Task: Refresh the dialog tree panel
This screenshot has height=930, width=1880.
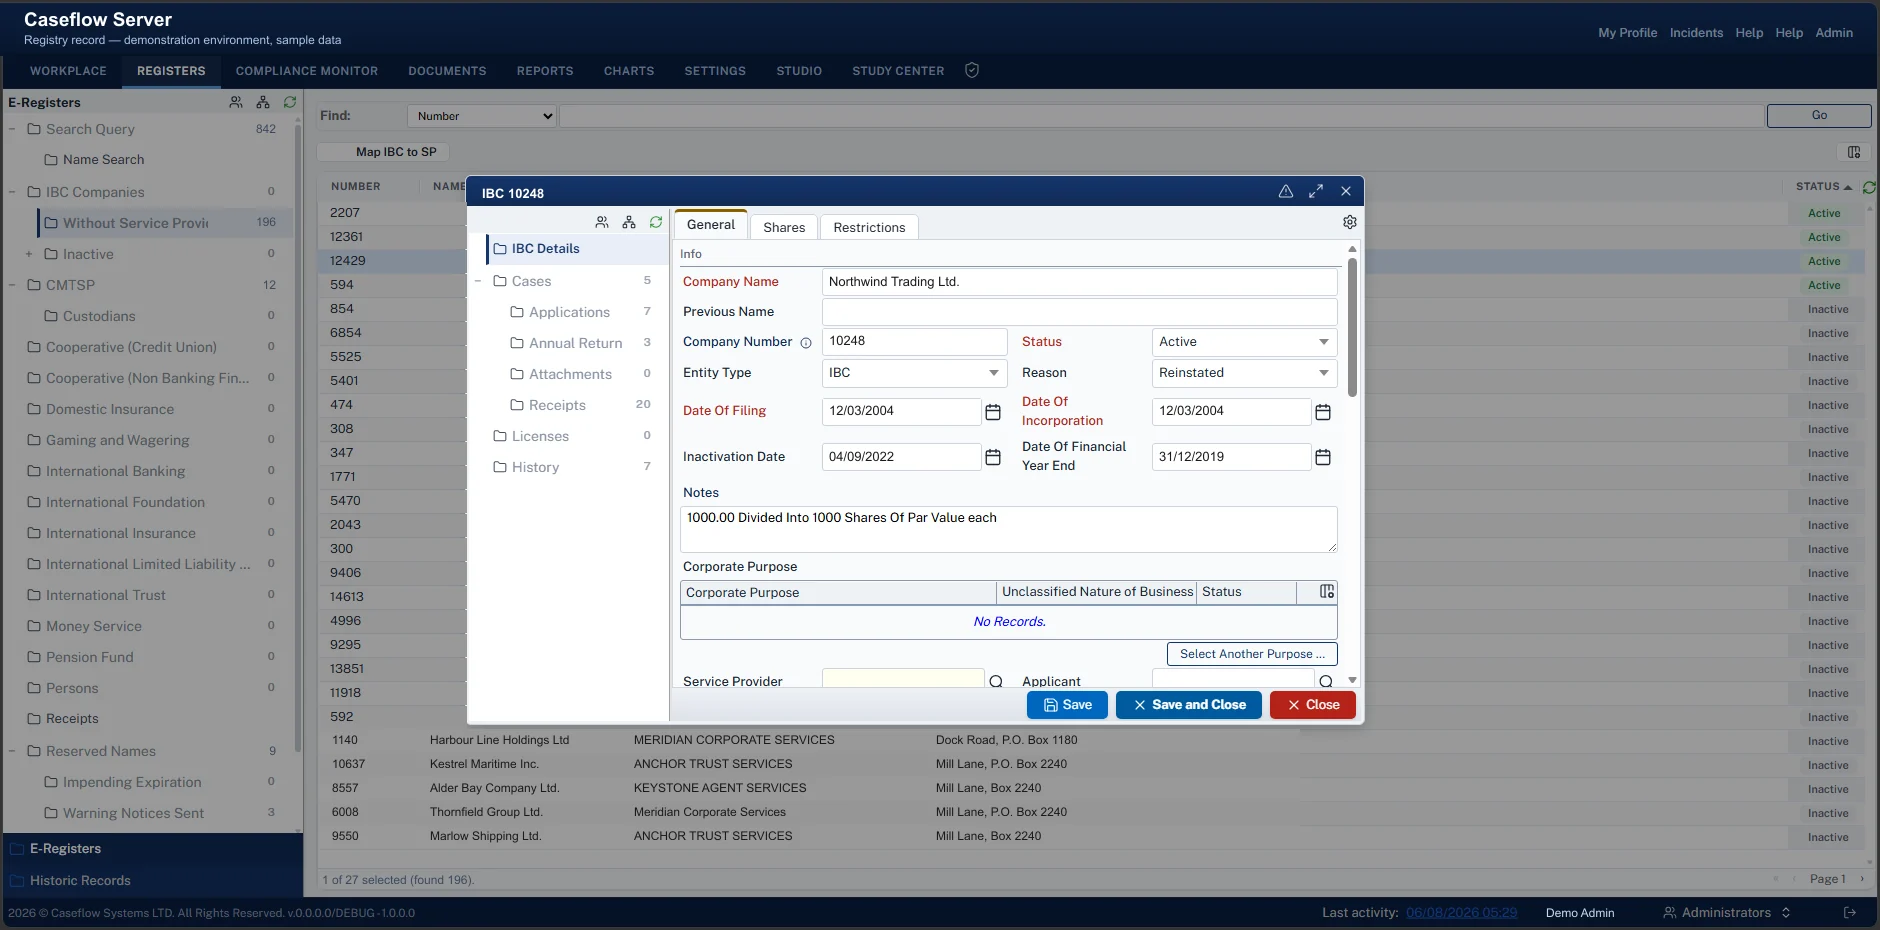Action: click(x=656, y=222)
